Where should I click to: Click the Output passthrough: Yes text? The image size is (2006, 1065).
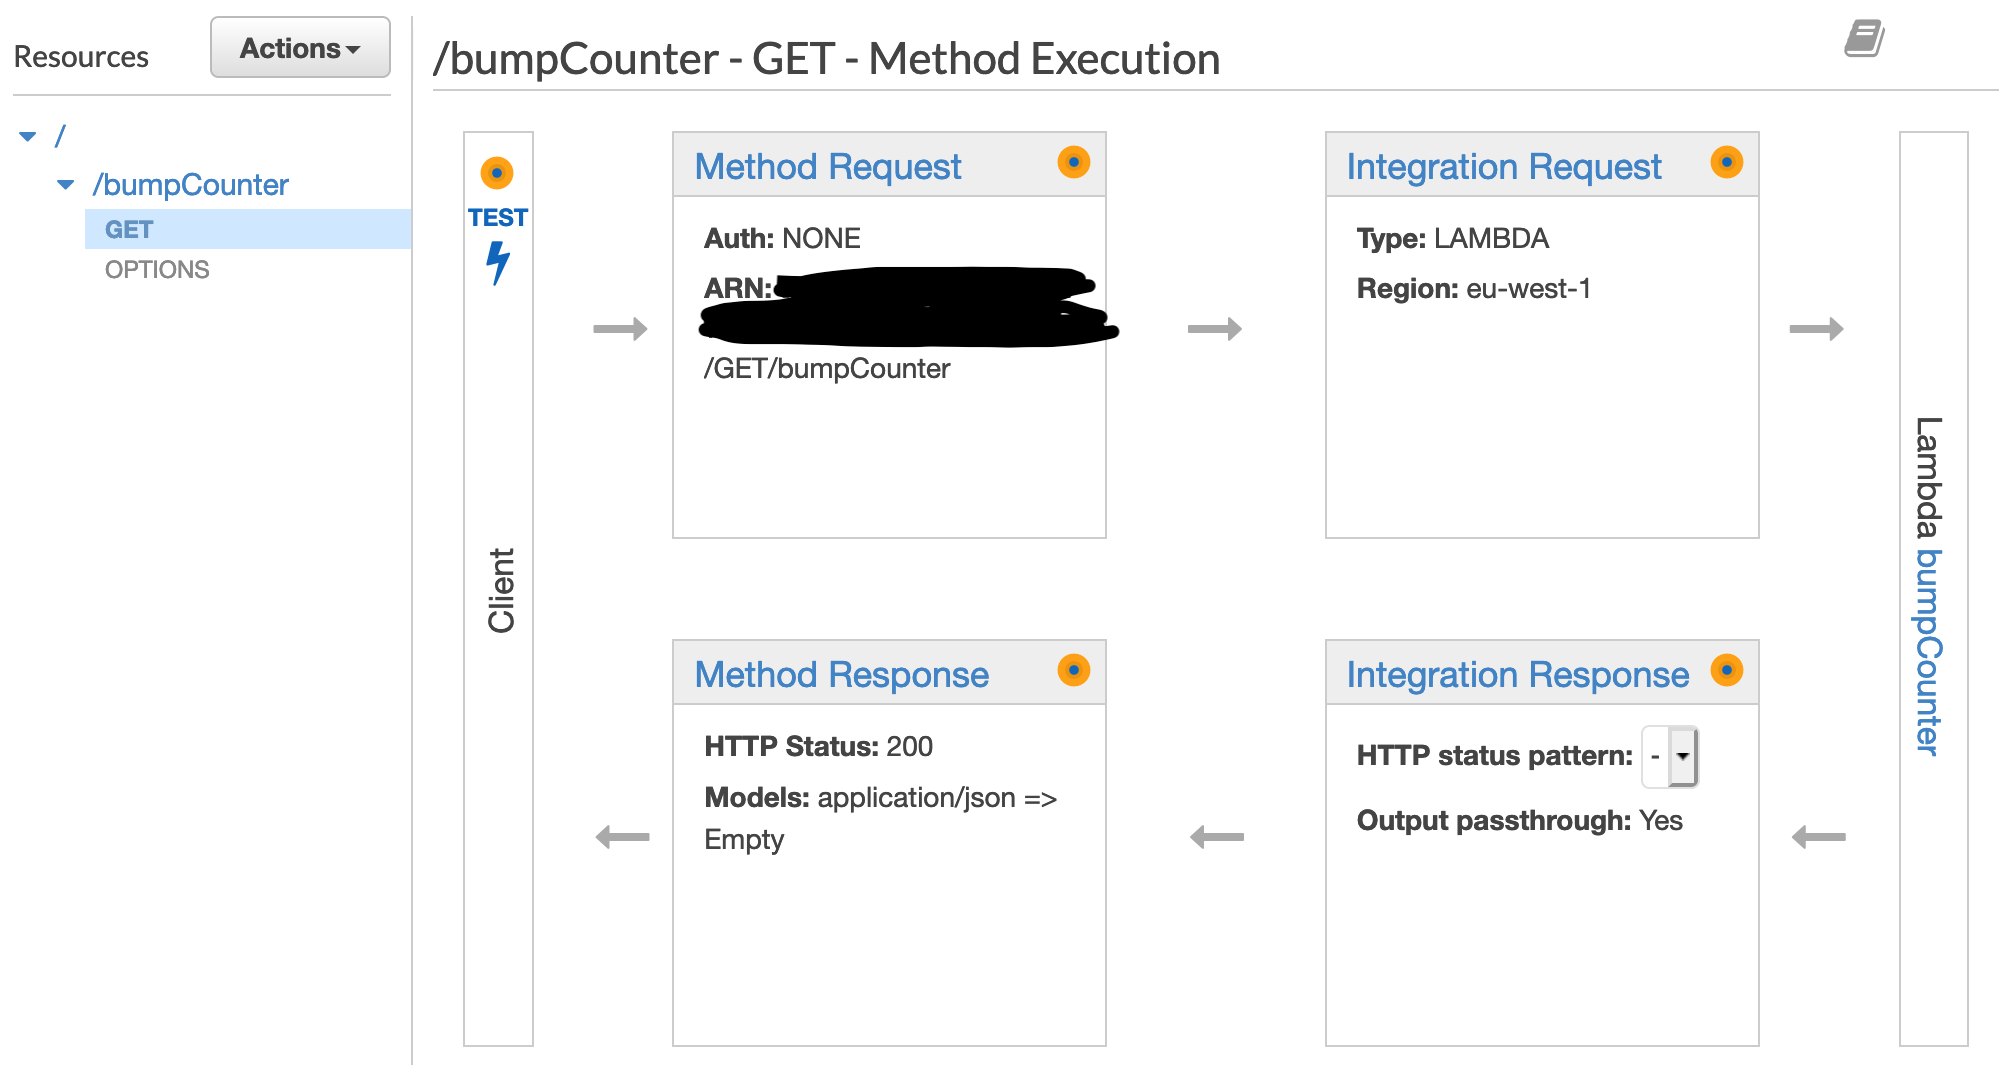click(x=1519, y=821)
